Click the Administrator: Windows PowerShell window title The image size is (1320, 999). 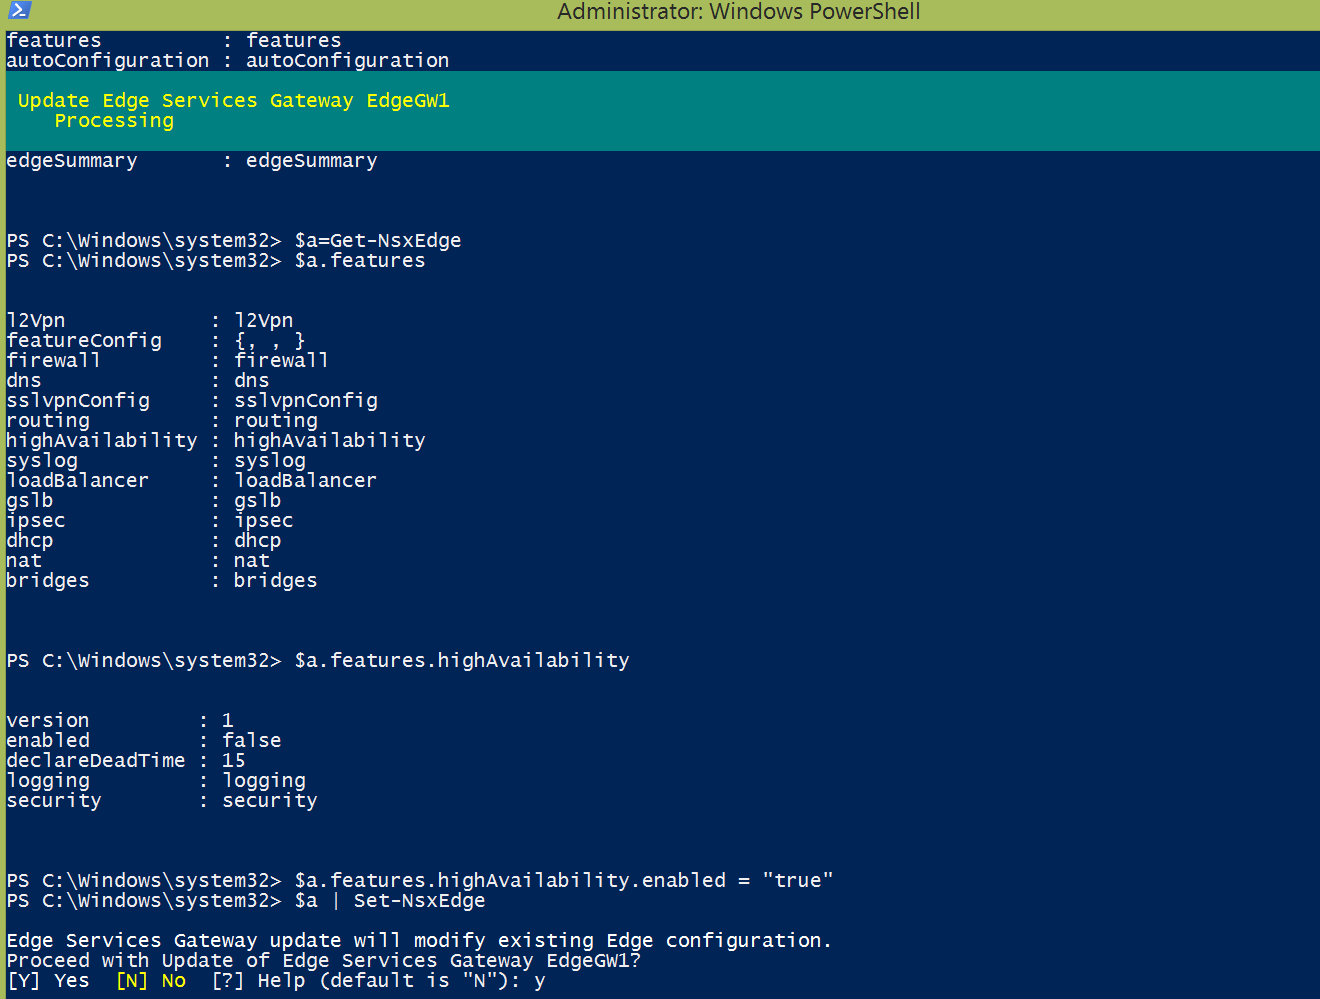(x=738, y=12)
